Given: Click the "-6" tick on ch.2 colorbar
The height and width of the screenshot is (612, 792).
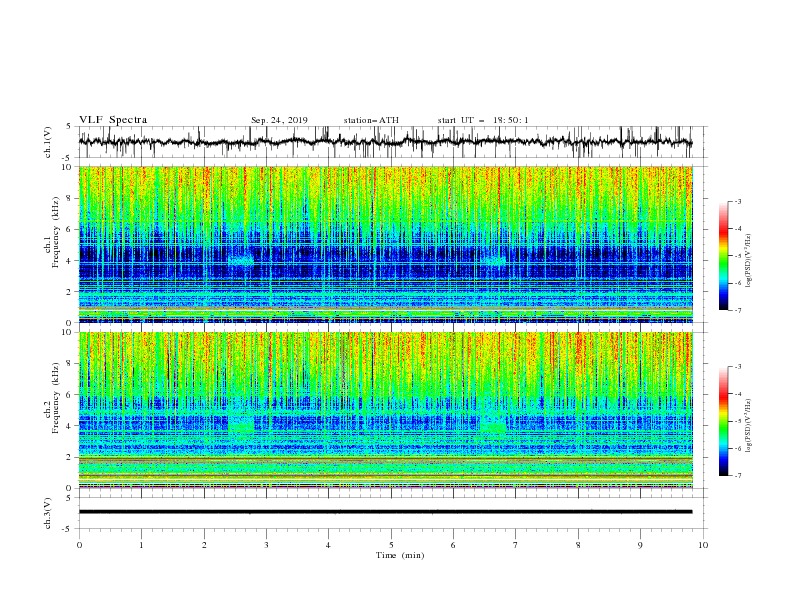Looking at the screenshot, I should [x=737, y=448].
